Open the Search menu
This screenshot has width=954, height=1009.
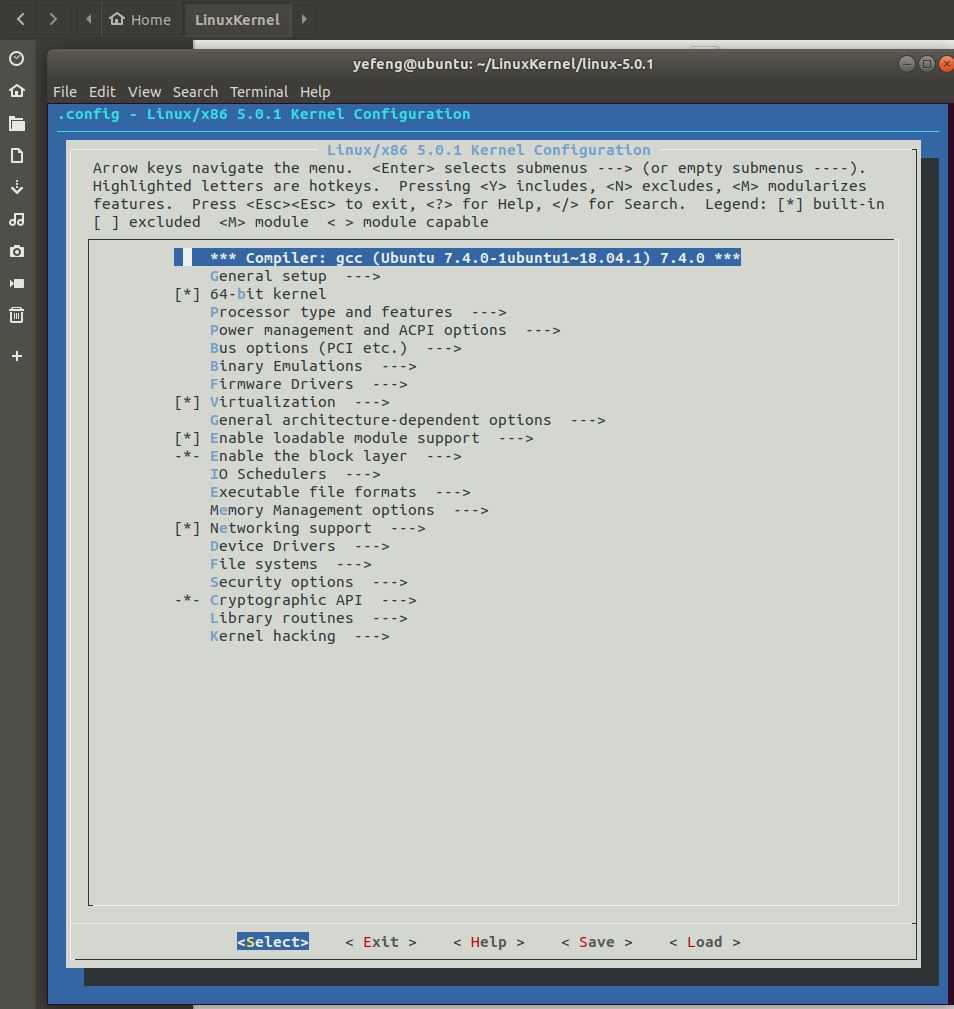pos(195,91)
